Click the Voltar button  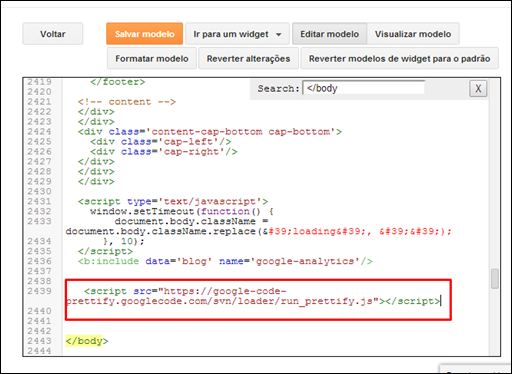pyautogui.click(x=53, y=34)
